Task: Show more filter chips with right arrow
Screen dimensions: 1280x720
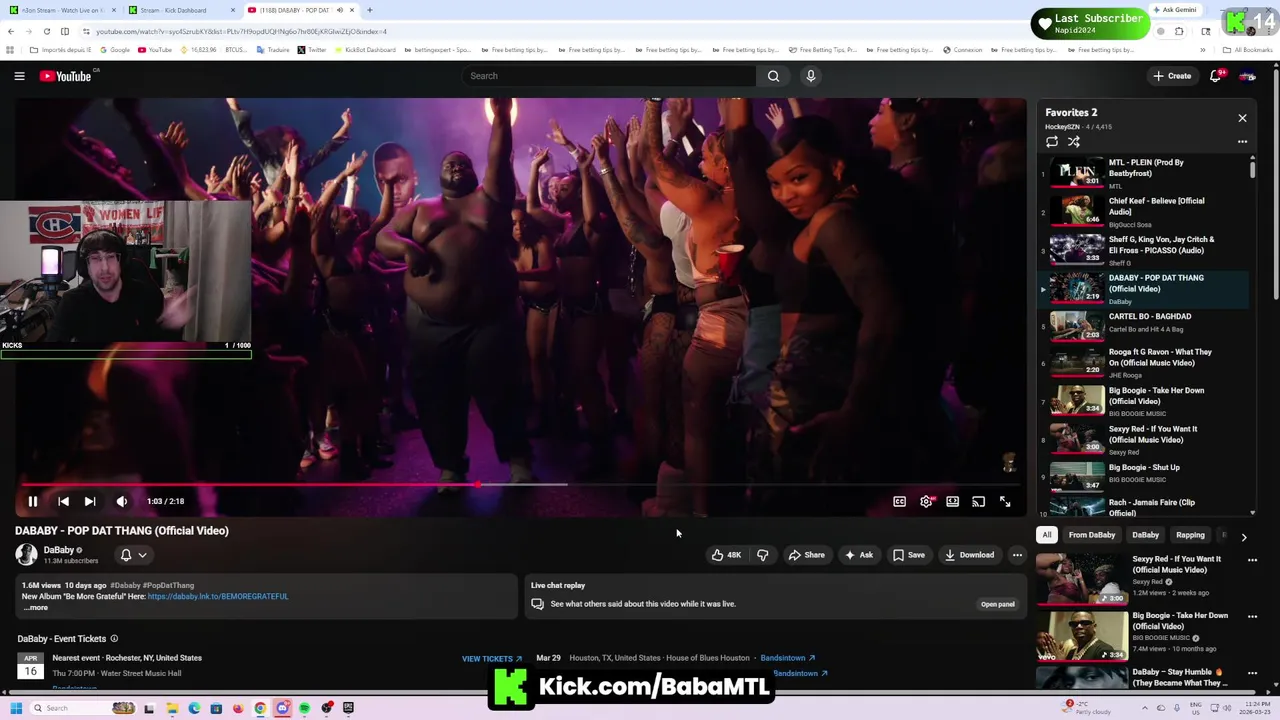Action: pyautogui.click(x=1244, y=537)
